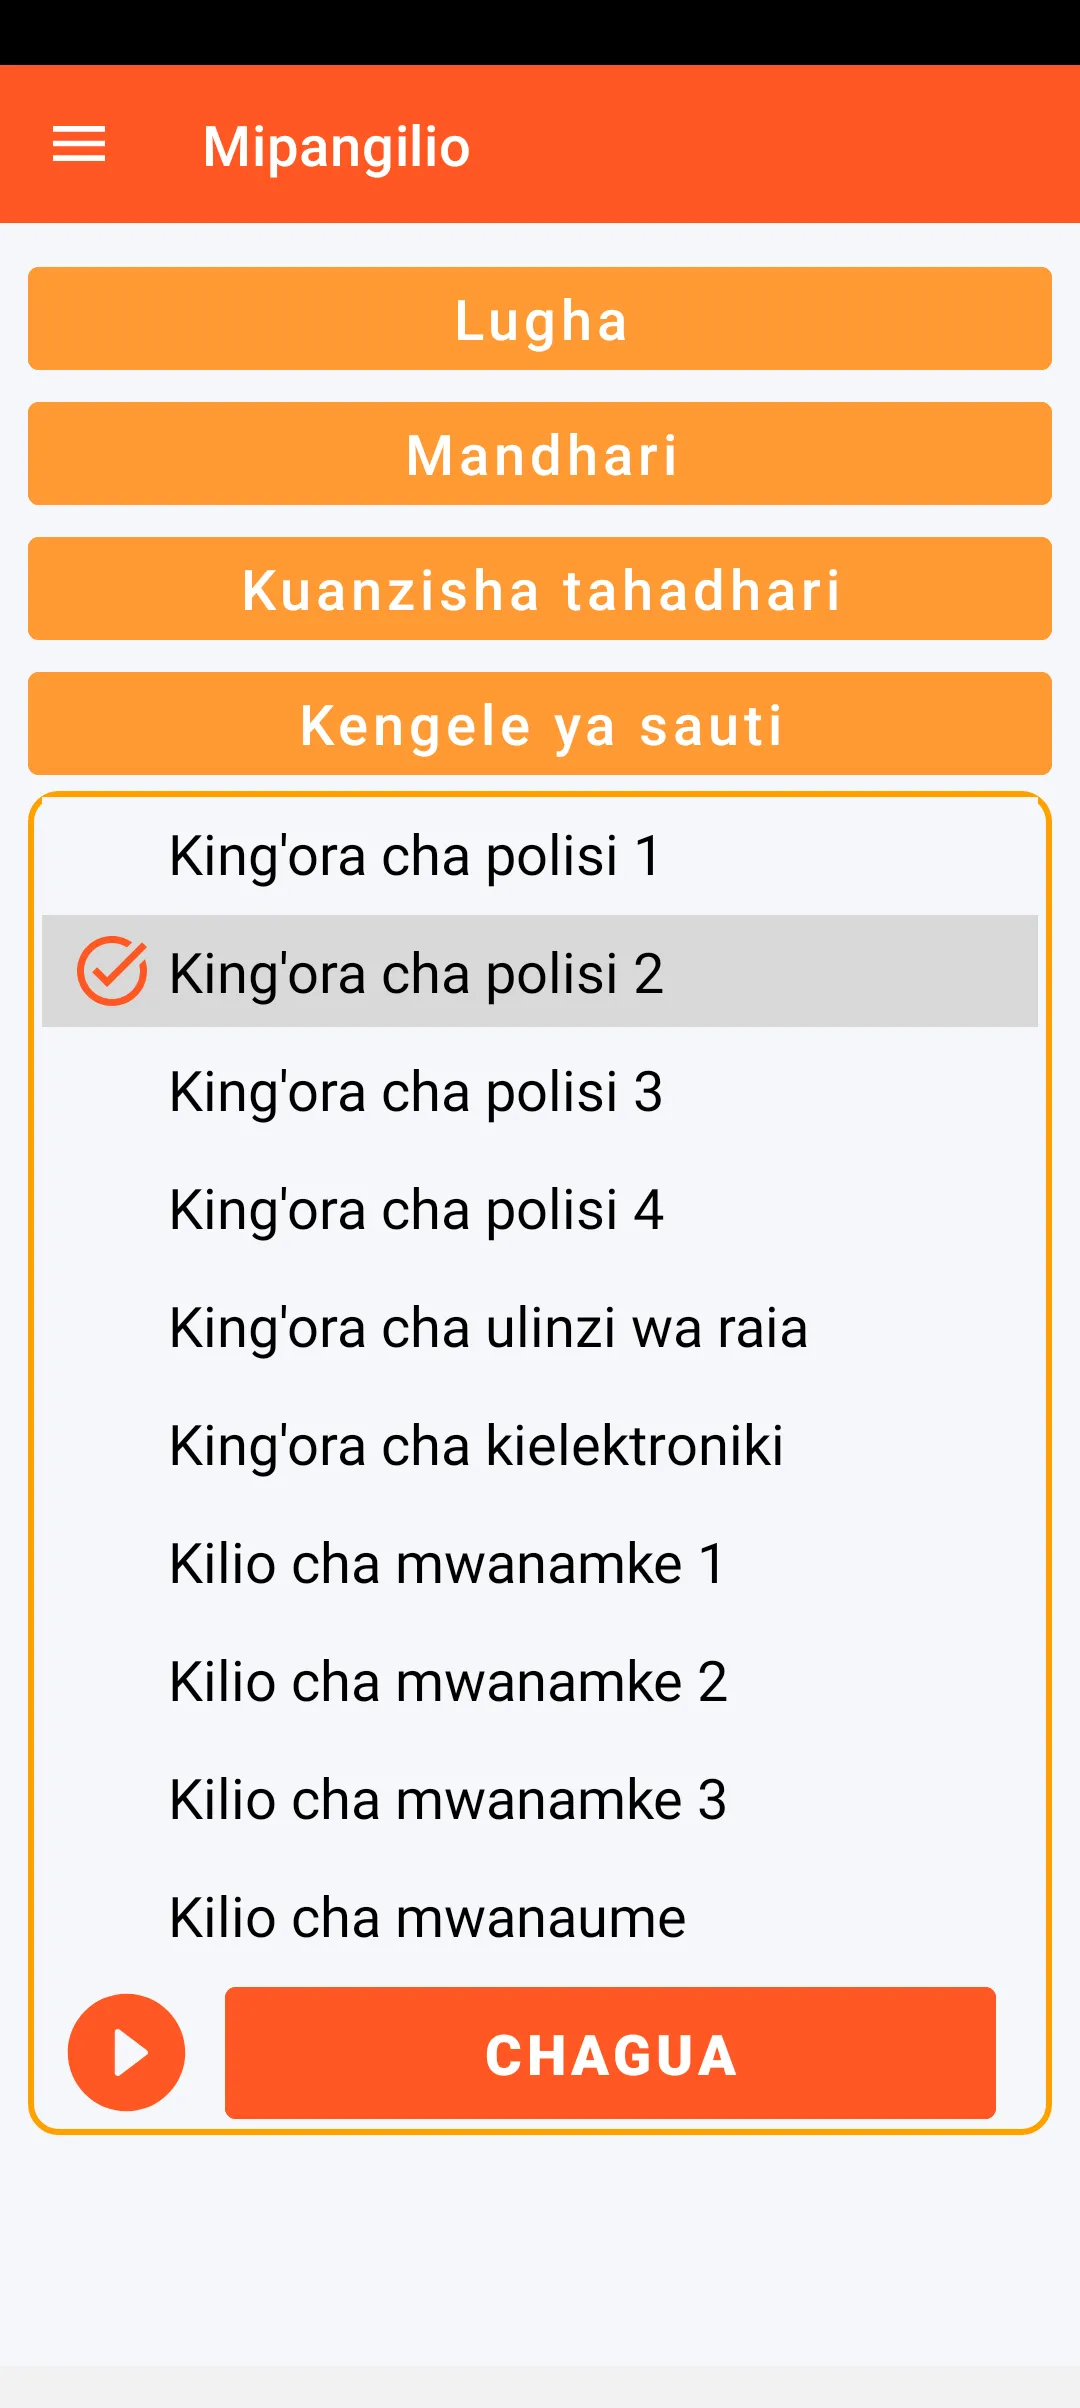Click the checkmark icon beside King'ora cha polisi 2
Image resolution: width=1080 pixels, height=2408 pixels.
click(x=112, y=971)
